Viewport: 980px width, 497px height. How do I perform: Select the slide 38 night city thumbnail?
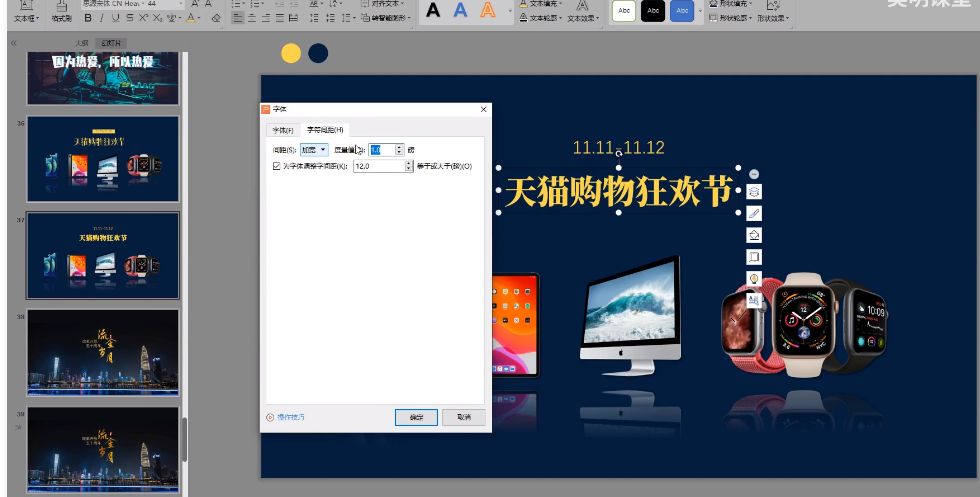pos(103,353)
